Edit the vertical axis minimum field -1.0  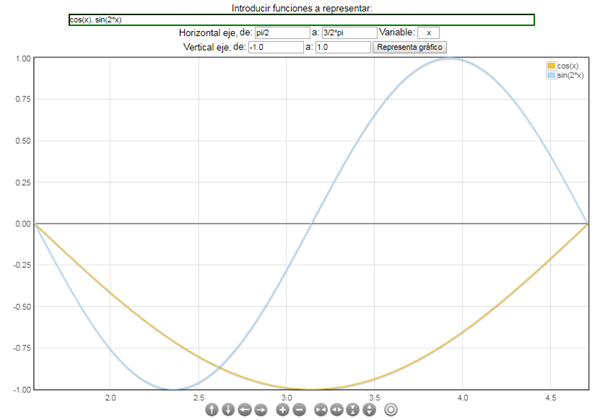pos(276,47)
